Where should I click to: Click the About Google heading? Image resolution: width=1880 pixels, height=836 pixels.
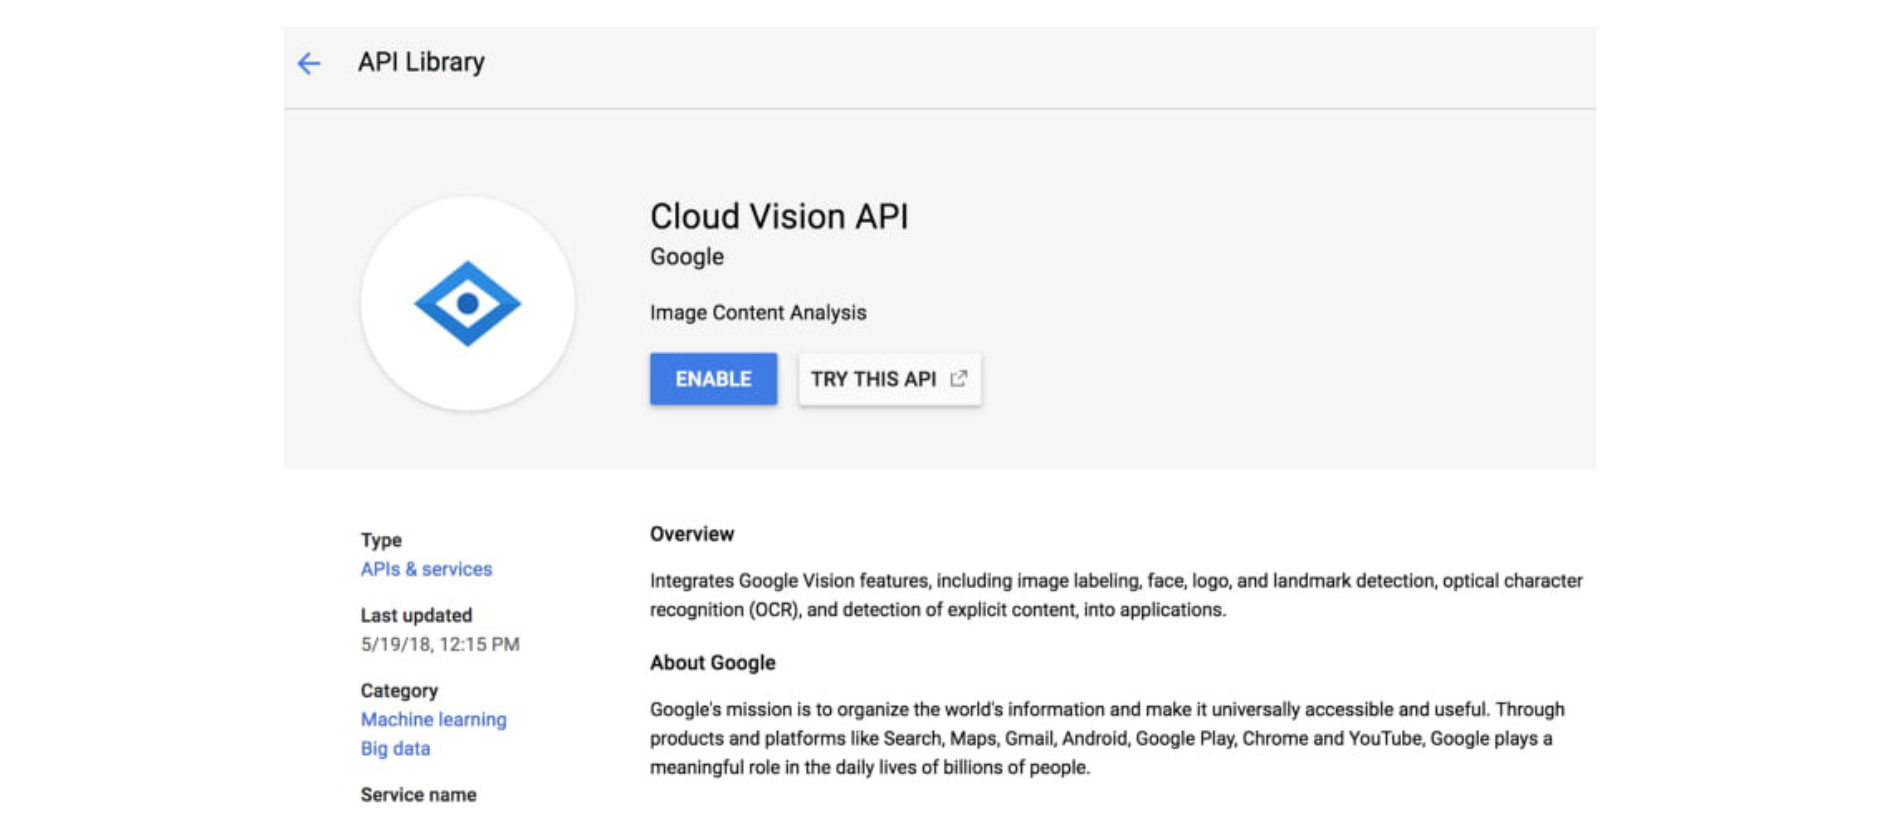coord(712,663)
